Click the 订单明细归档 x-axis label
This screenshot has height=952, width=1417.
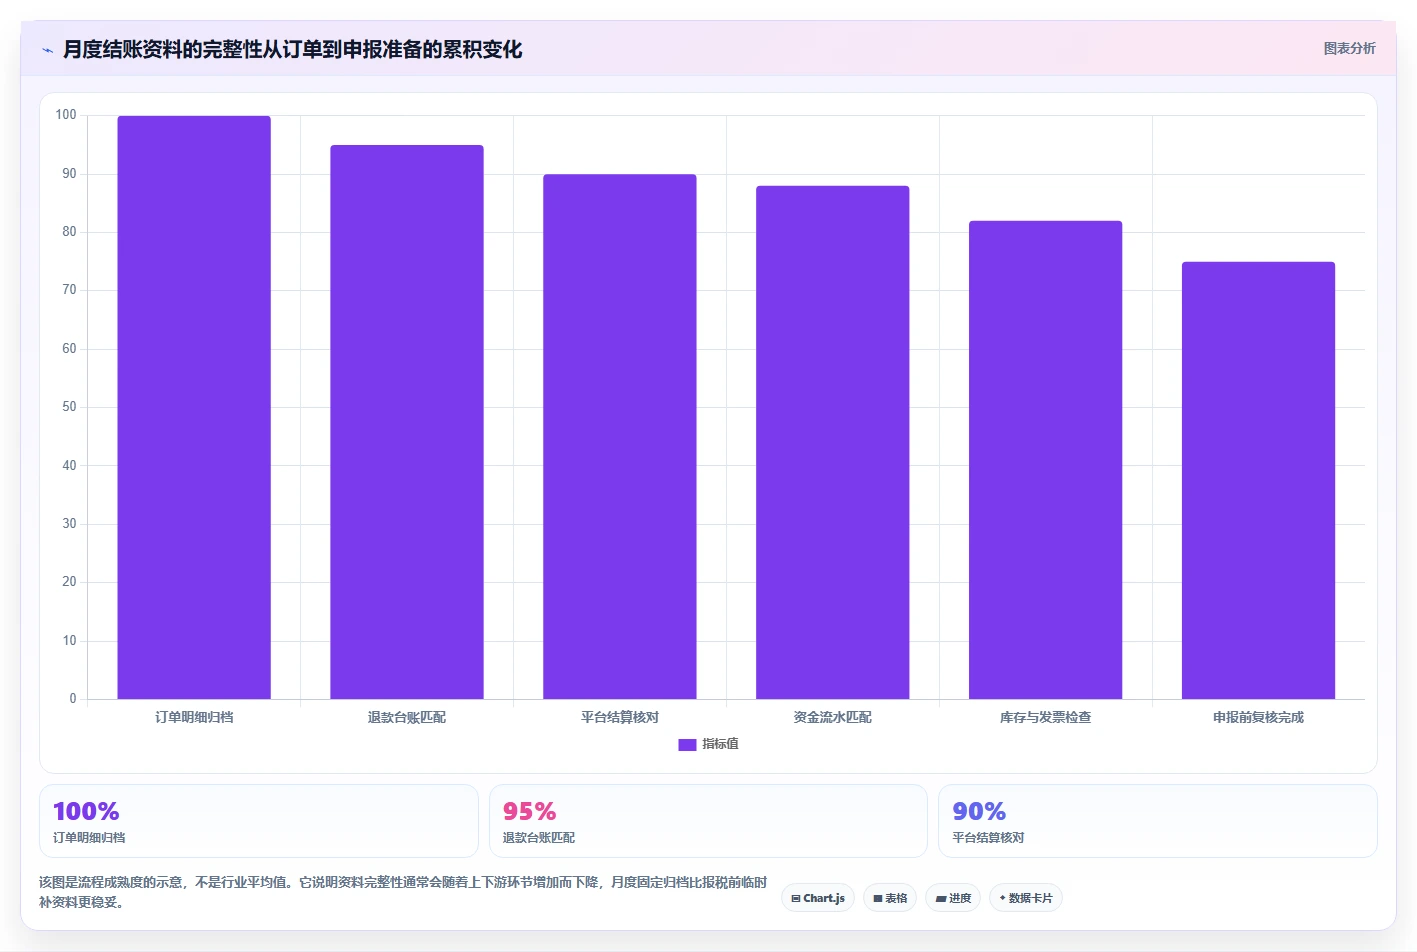194,717
